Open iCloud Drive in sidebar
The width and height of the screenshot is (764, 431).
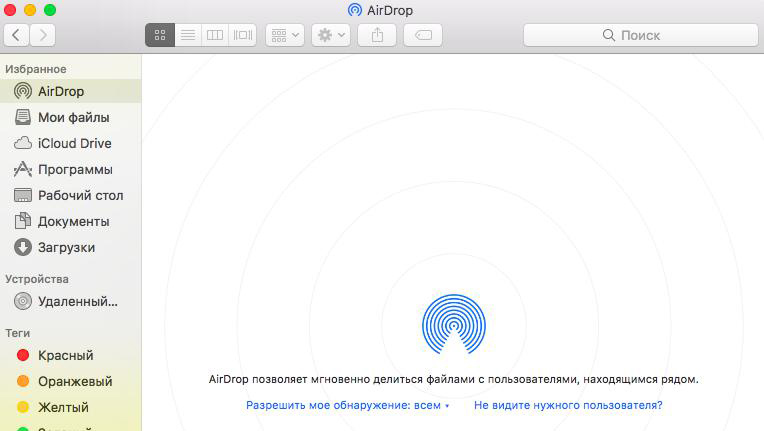point(71,143)
